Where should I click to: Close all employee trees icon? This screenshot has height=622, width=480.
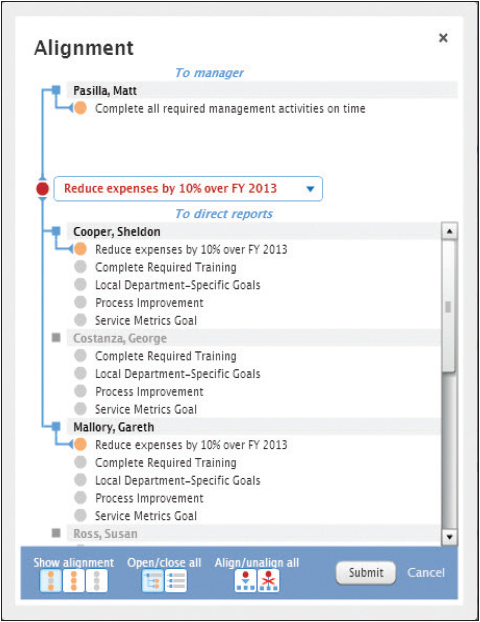[176, 581]
